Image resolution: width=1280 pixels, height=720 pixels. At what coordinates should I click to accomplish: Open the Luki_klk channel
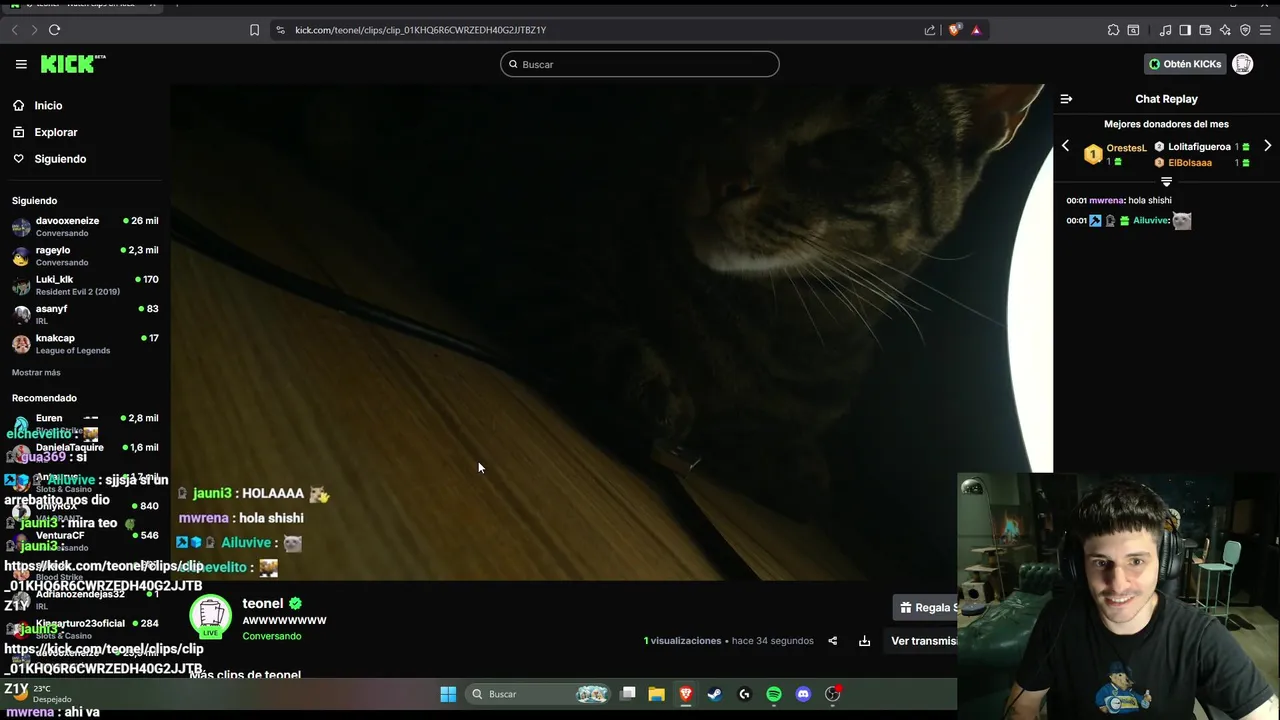84,285
